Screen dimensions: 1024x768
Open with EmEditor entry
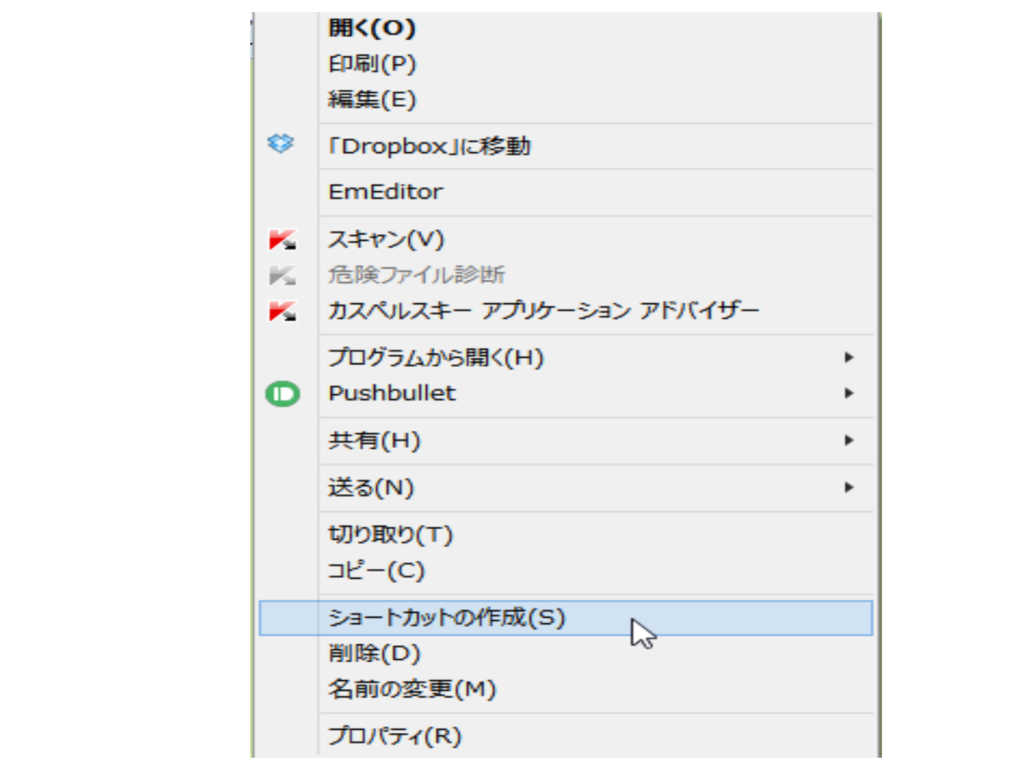pos(385,192)
